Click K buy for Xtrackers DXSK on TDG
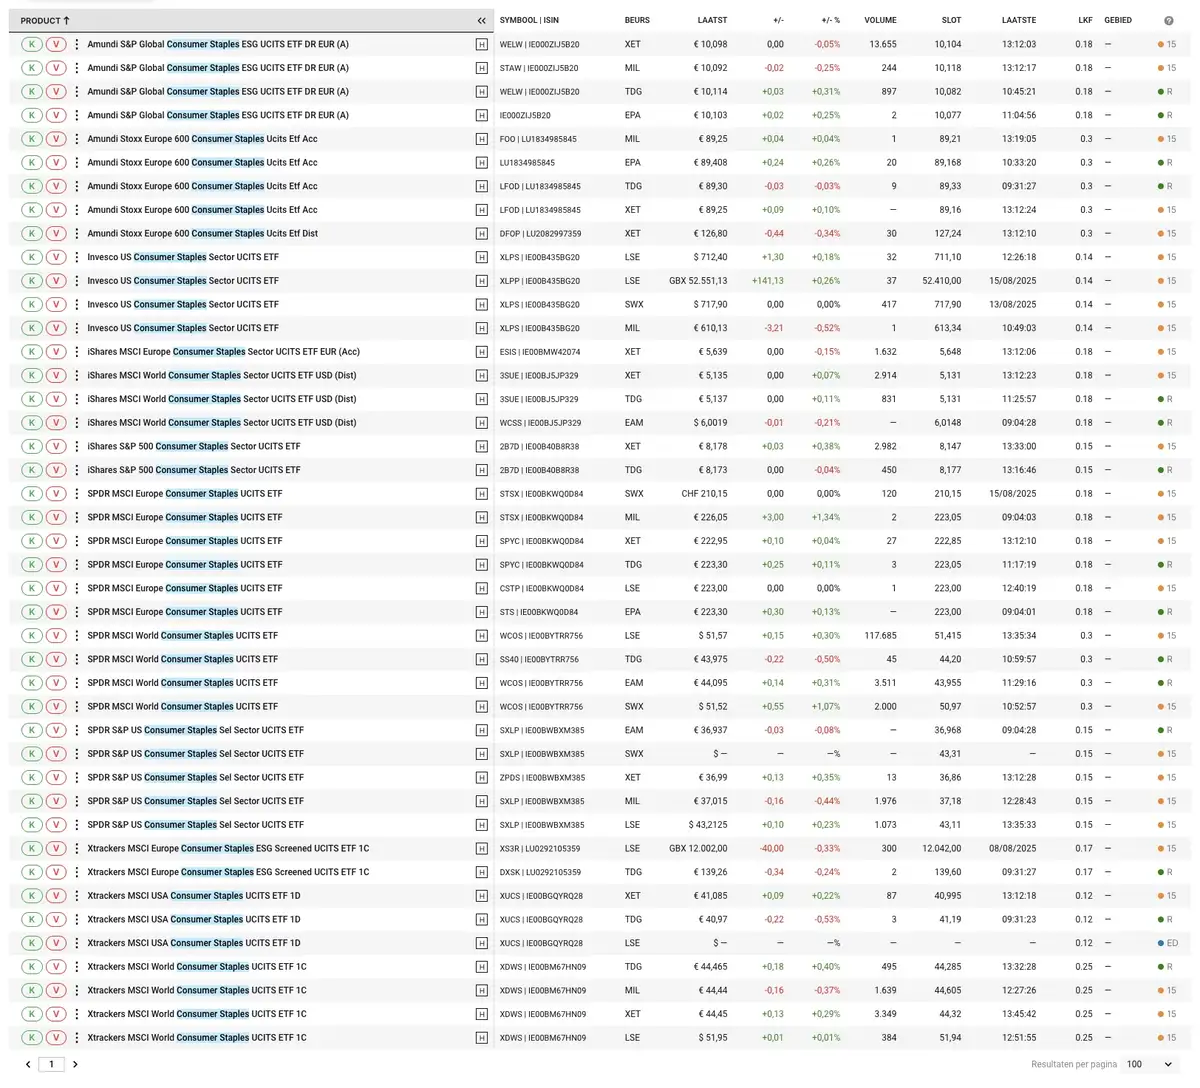This screenshot has width=1200, height=1088. 32,872
